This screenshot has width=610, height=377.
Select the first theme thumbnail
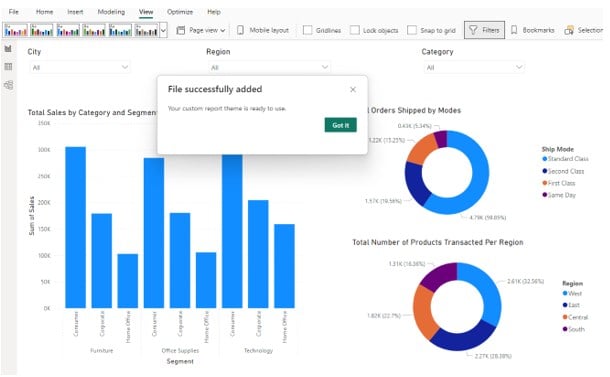click(x=16, y=30)
